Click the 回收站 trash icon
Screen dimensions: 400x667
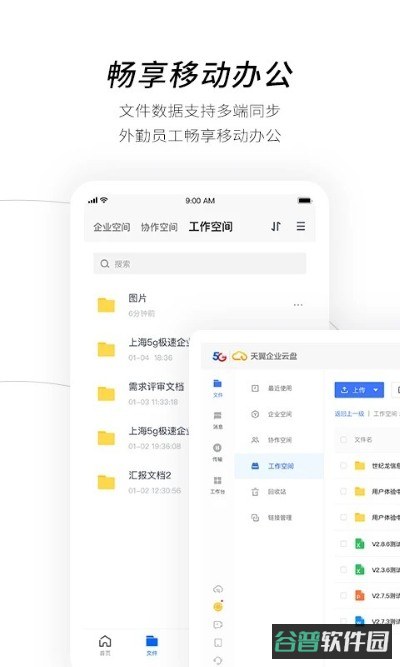(x=255, y=492)
